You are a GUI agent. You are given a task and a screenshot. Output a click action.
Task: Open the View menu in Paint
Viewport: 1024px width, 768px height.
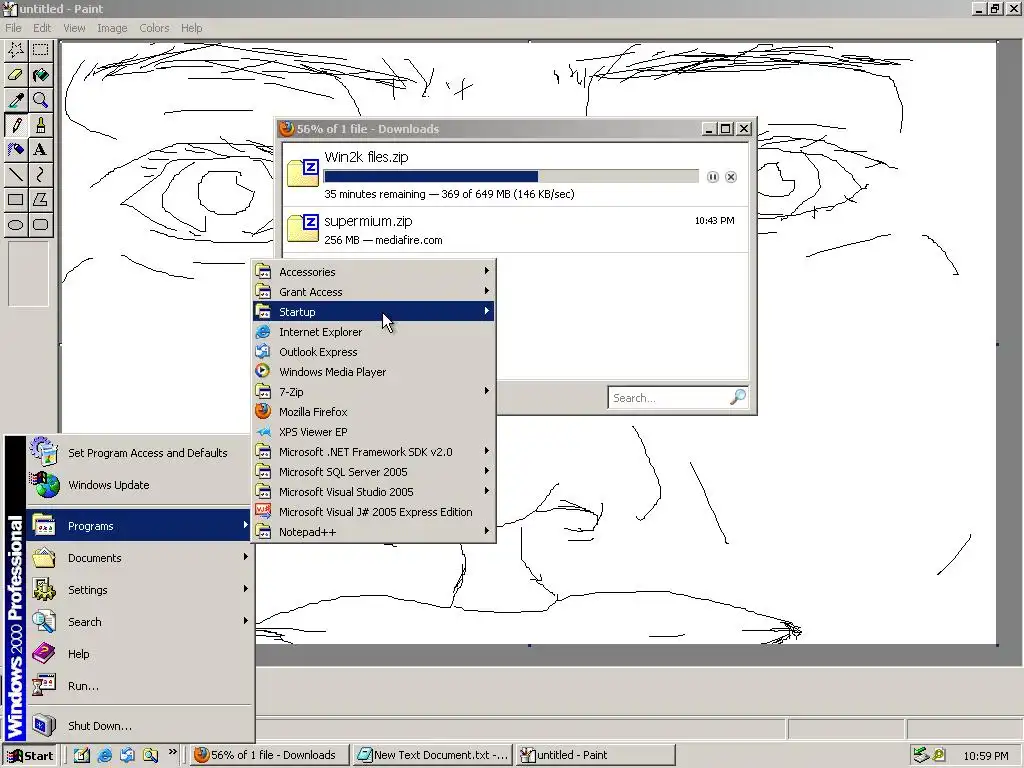pos(74,28)
